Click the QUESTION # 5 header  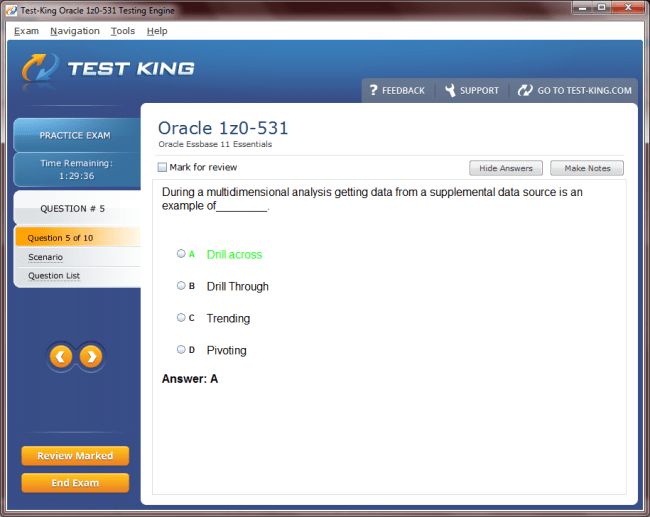77,208
